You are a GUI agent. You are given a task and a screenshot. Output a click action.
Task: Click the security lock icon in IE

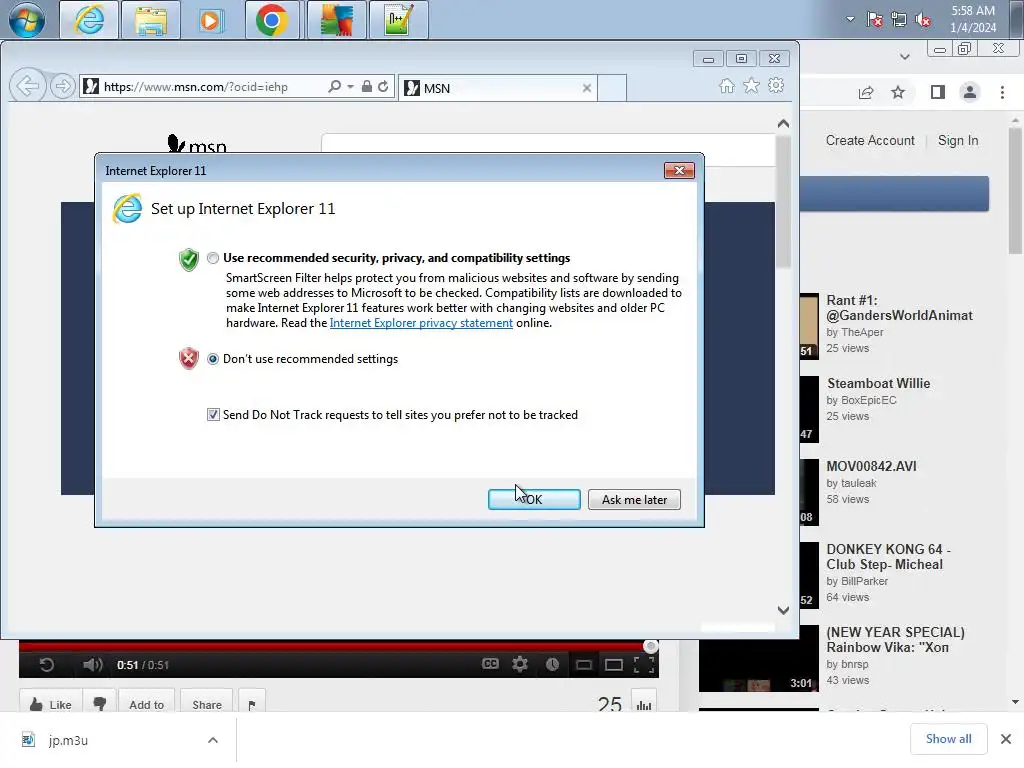pos(366,86)
